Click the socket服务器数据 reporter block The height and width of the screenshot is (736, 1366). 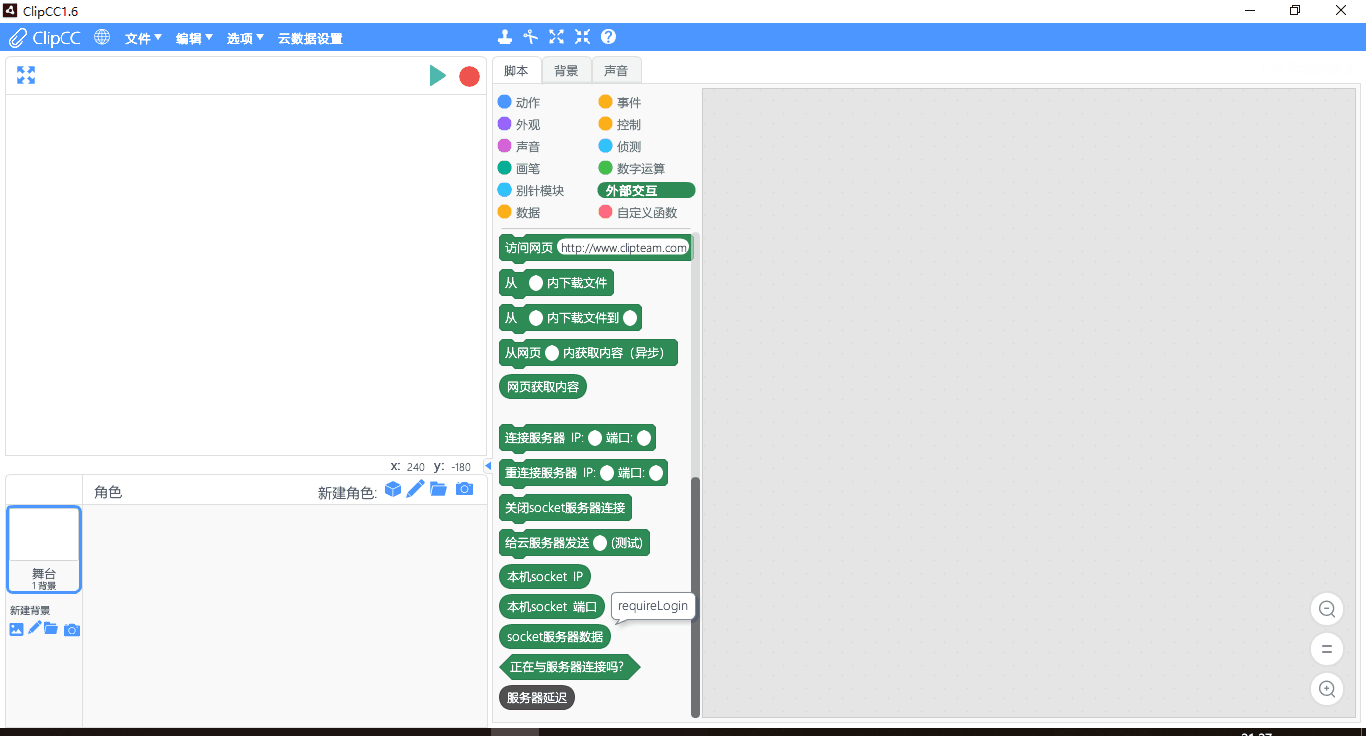tap(555, 636)
